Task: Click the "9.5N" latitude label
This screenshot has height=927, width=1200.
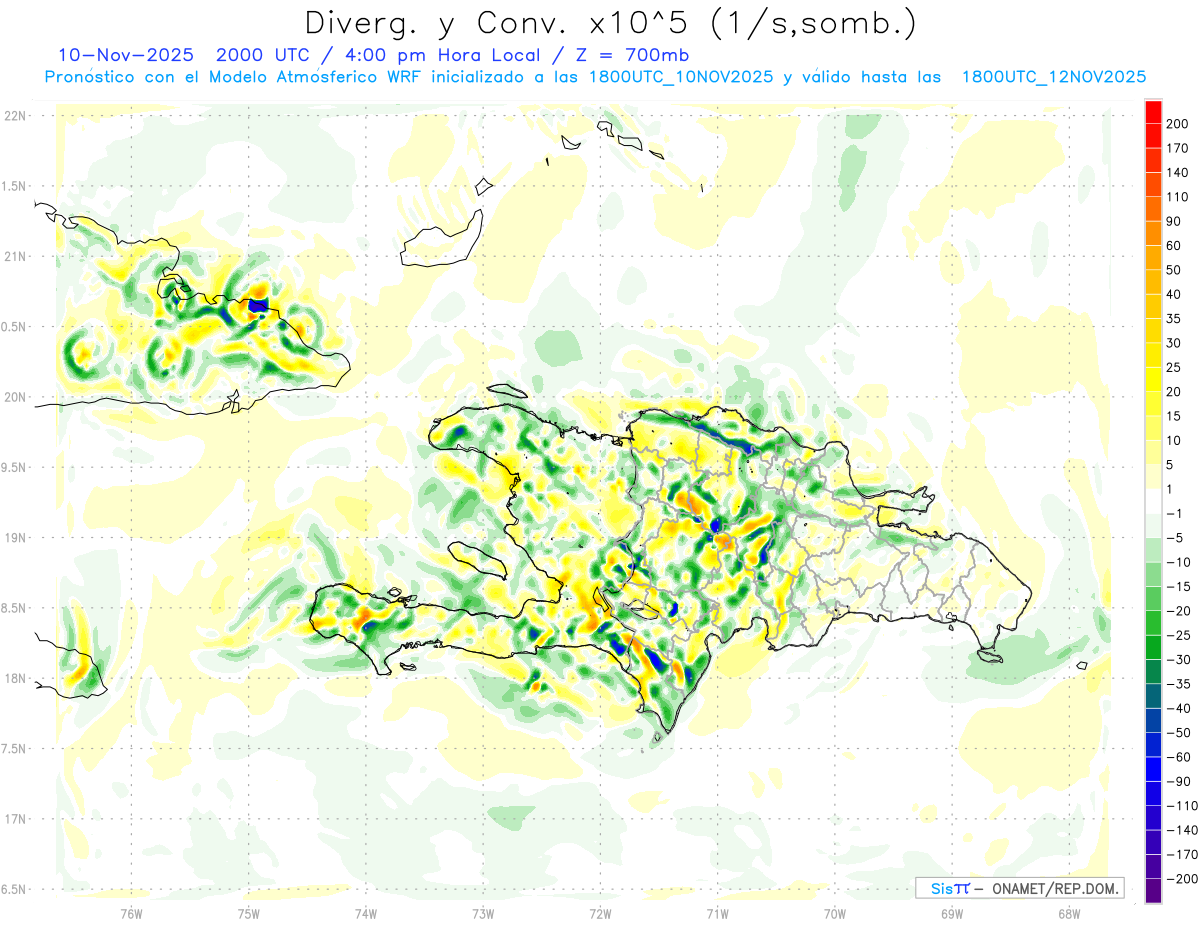Action: pos(15,467)
